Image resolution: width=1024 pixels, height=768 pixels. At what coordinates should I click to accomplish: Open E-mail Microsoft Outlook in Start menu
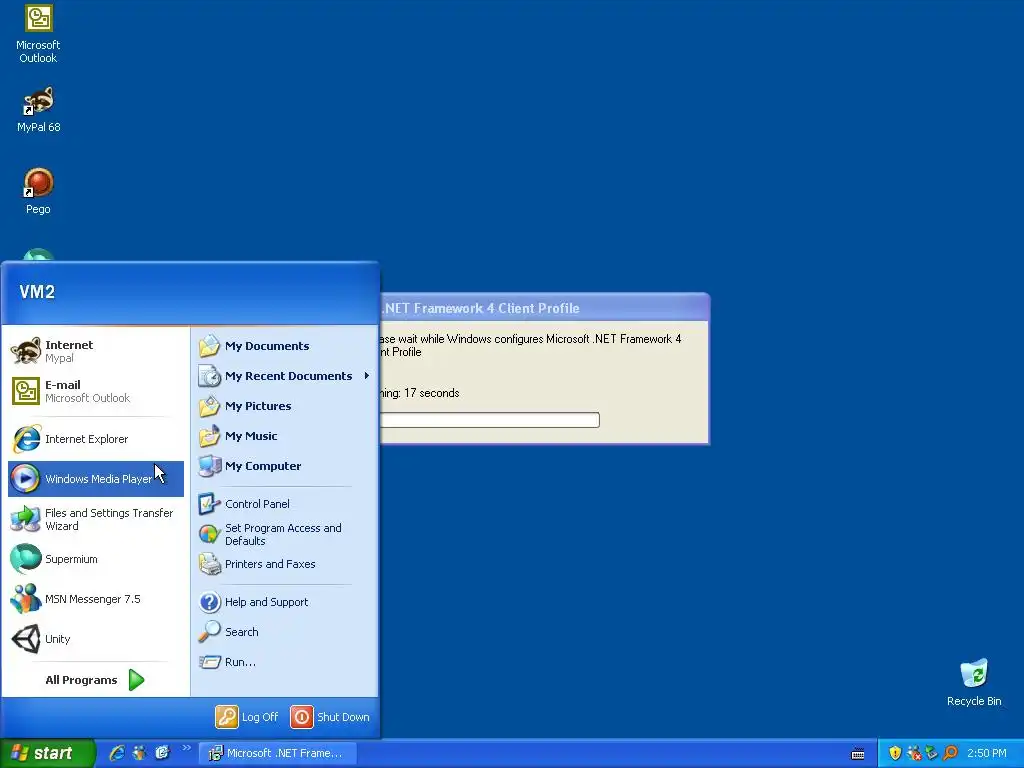point(96,391)
